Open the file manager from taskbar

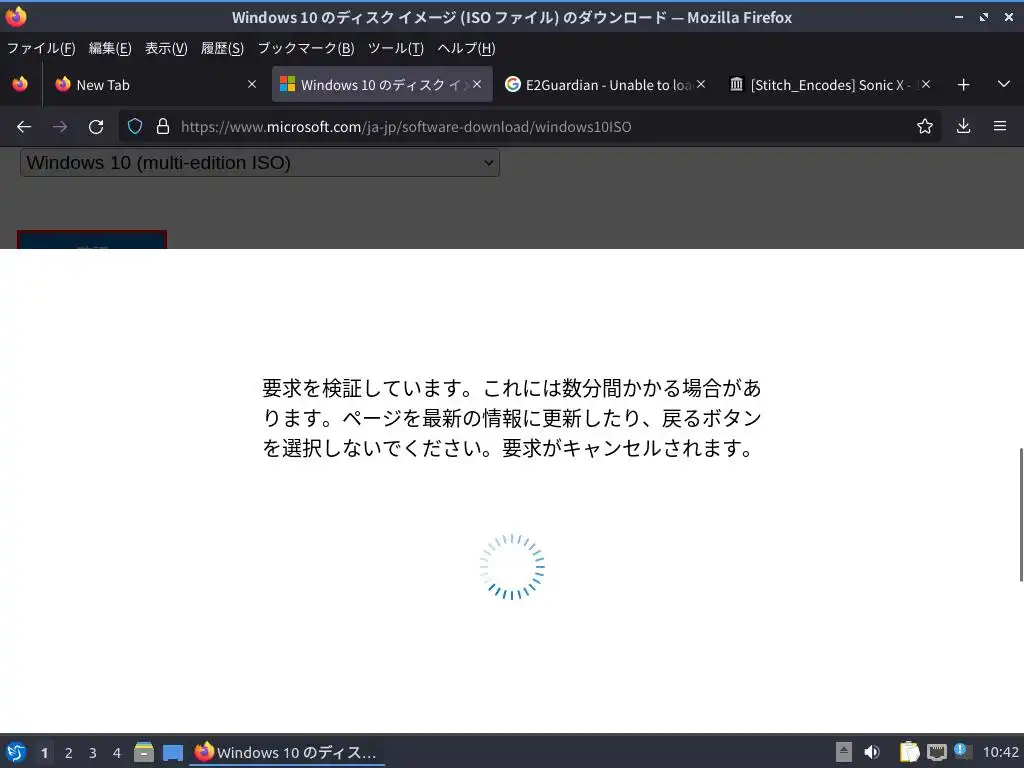(144, 752)
